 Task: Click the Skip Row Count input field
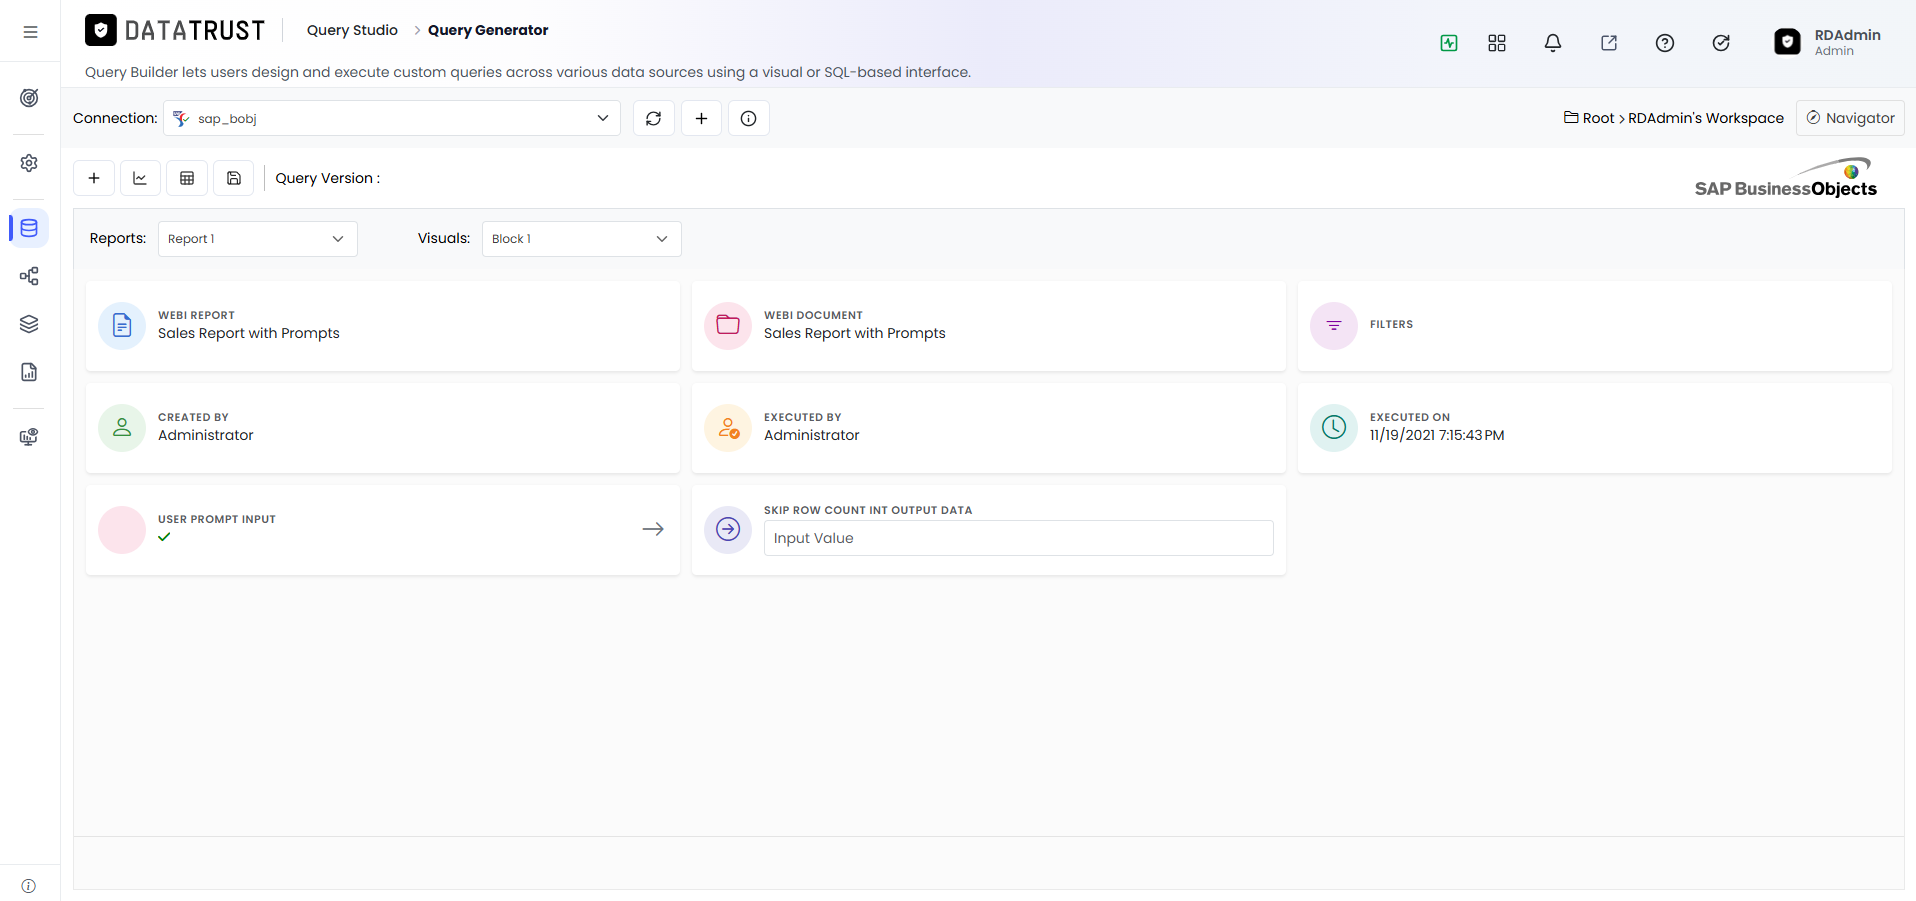click(x=1019, y=538)
